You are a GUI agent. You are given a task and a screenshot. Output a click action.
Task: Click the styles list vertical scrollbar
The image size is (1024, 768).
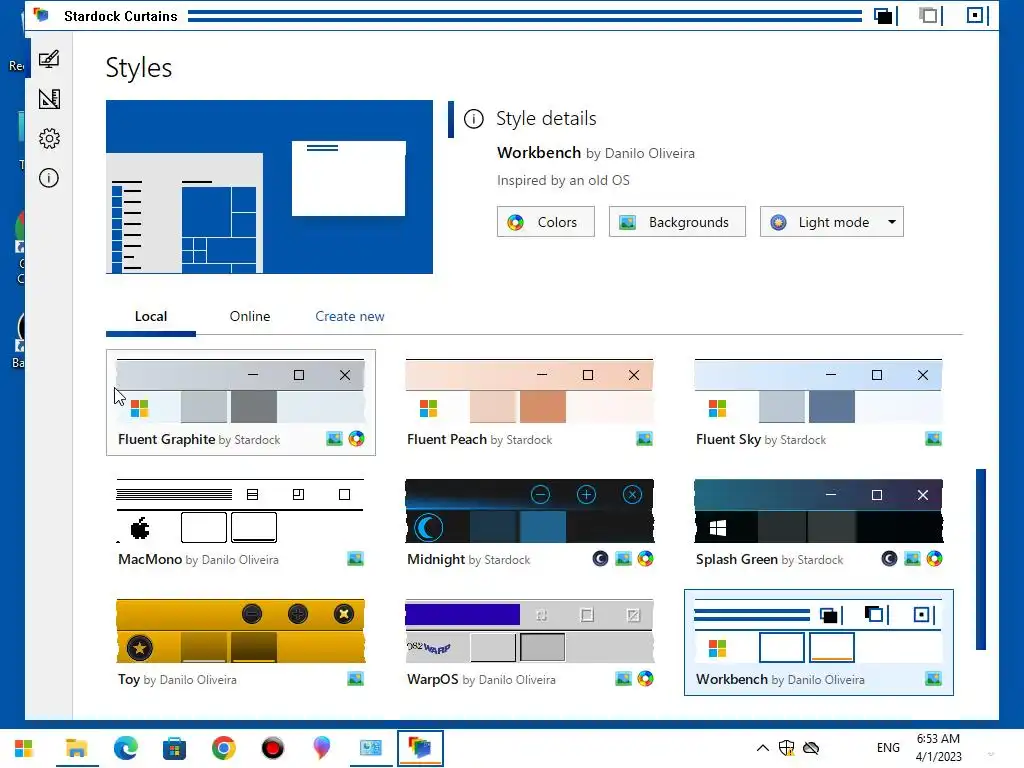click(980, 559)
